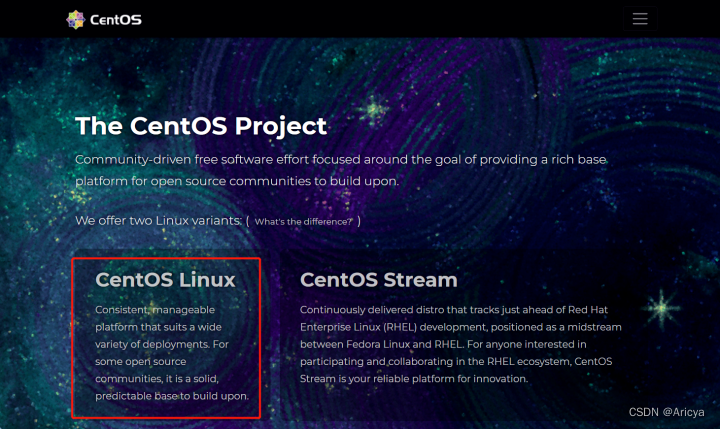This screenshot has width=720, height=429.
Task: Select the CentOS Stream heading
Action: click(379, 280)
